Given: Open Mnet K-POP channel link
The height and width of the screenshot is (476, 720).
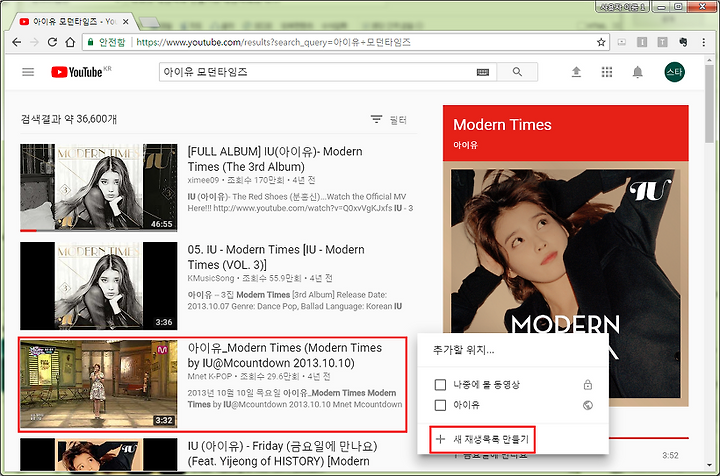Looking at the screenshot, I should (209, 376).
